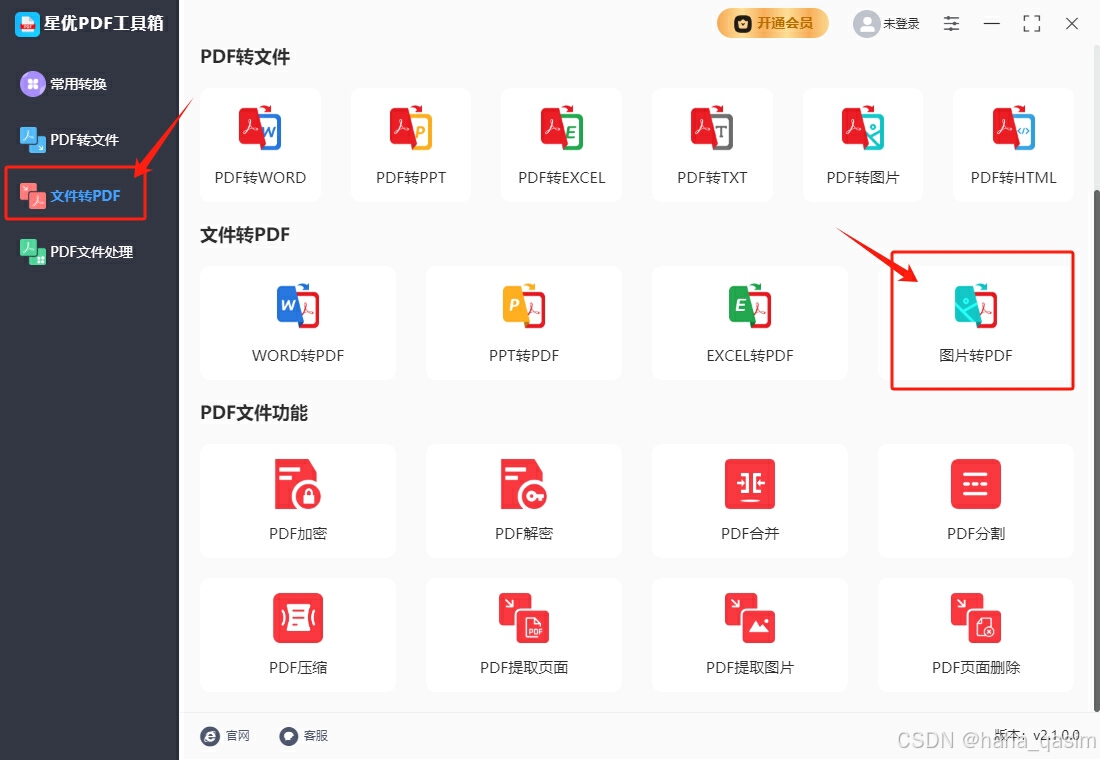
Task: Open the PDF提取图片 tool
Action: (750, 635)
